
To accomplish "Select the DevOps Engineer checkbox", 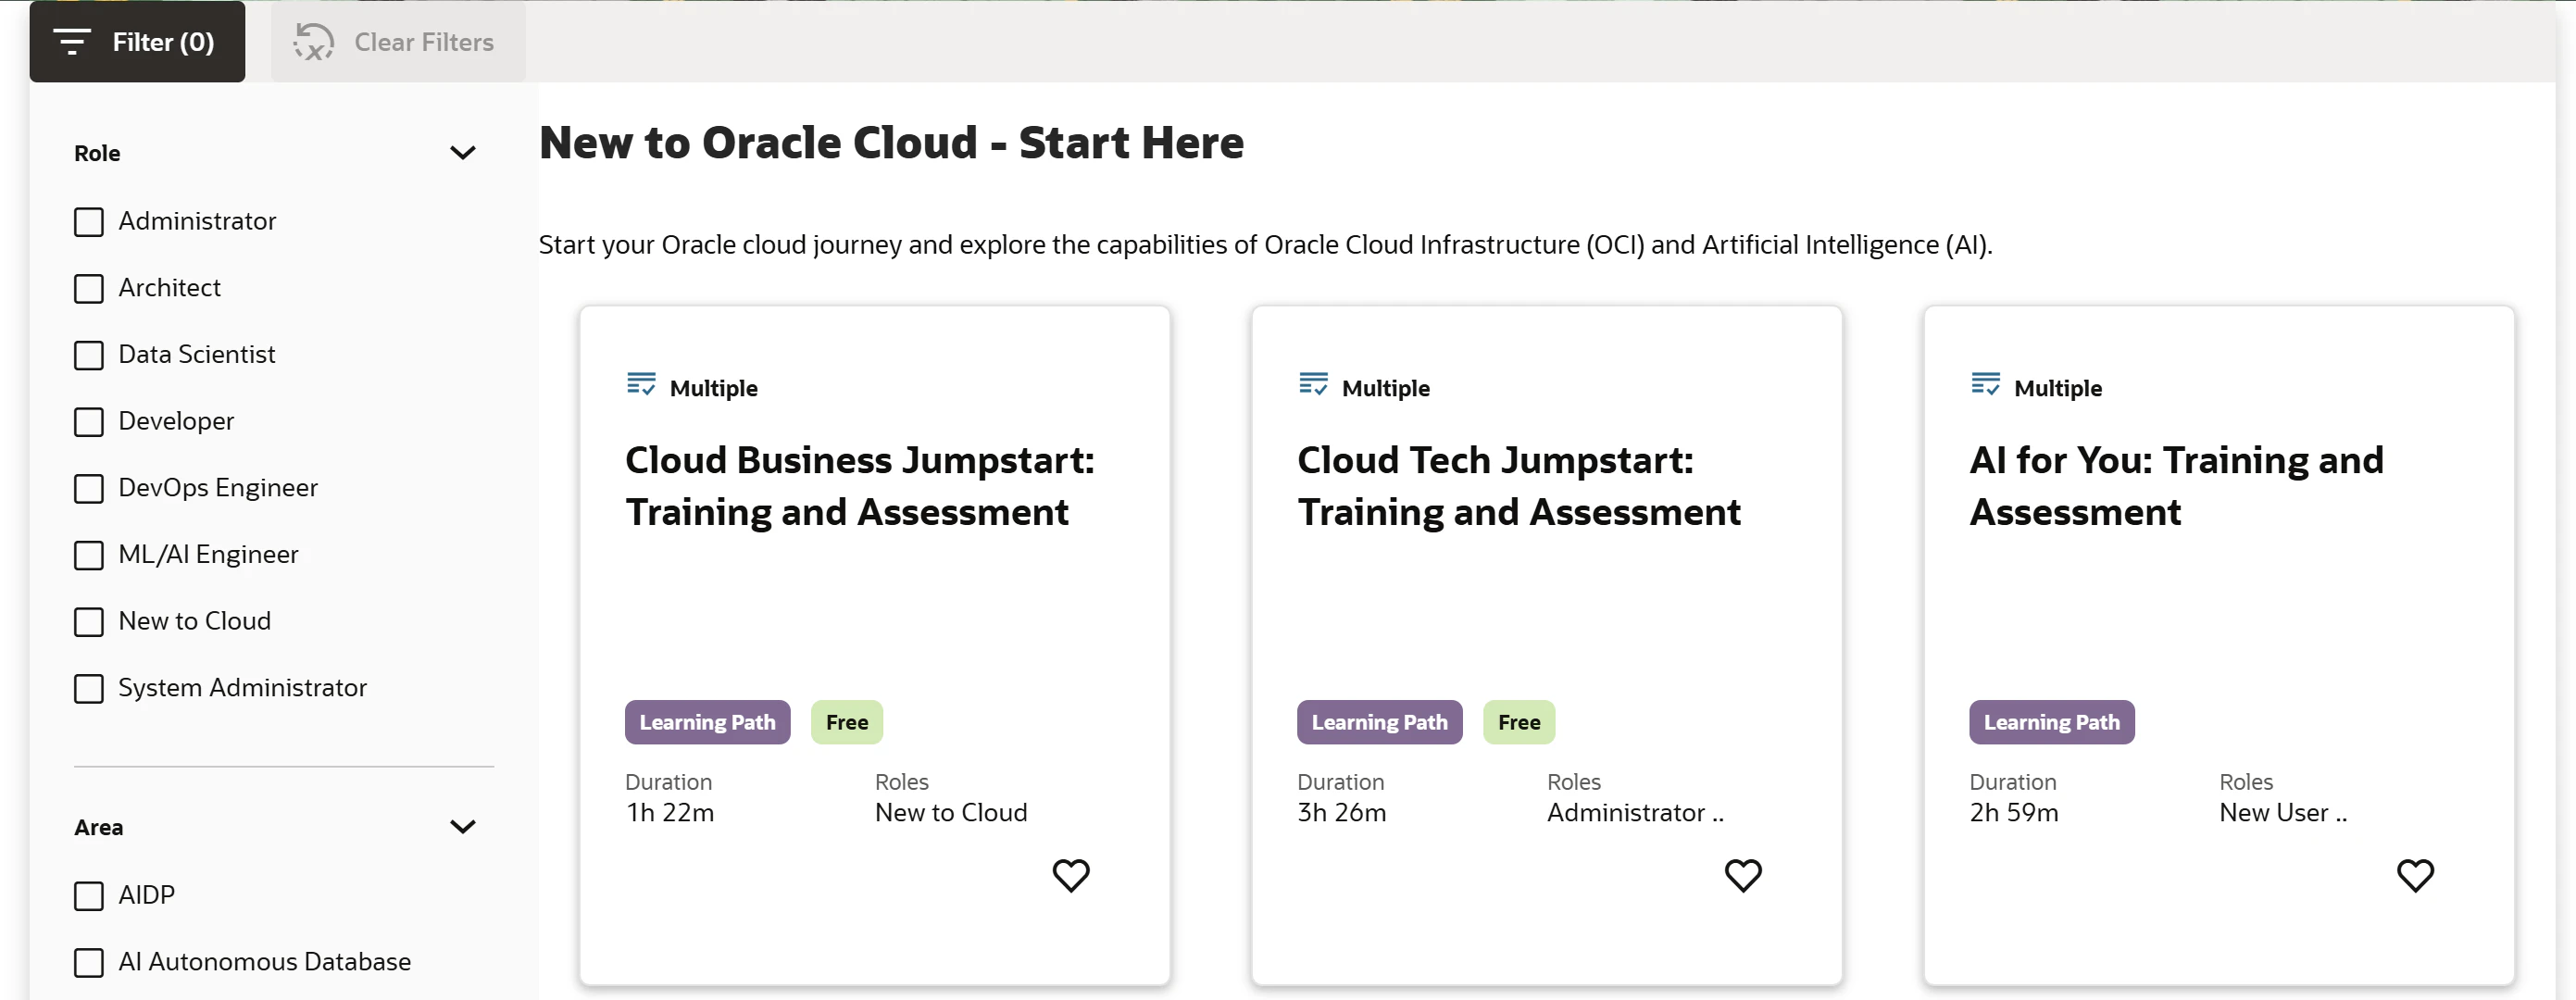I will pos(89,489).
